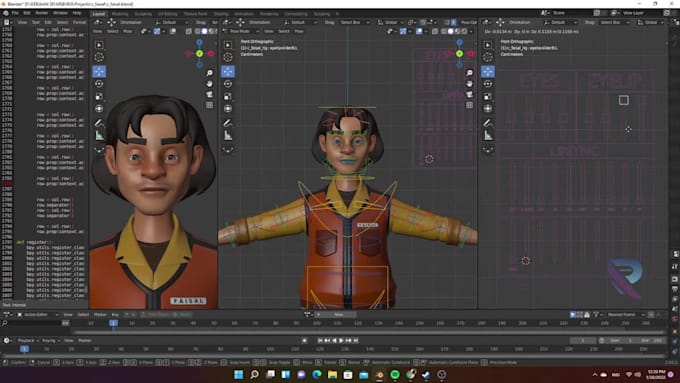
Task: Toggle auto keying record button
Action: (304, 340)
